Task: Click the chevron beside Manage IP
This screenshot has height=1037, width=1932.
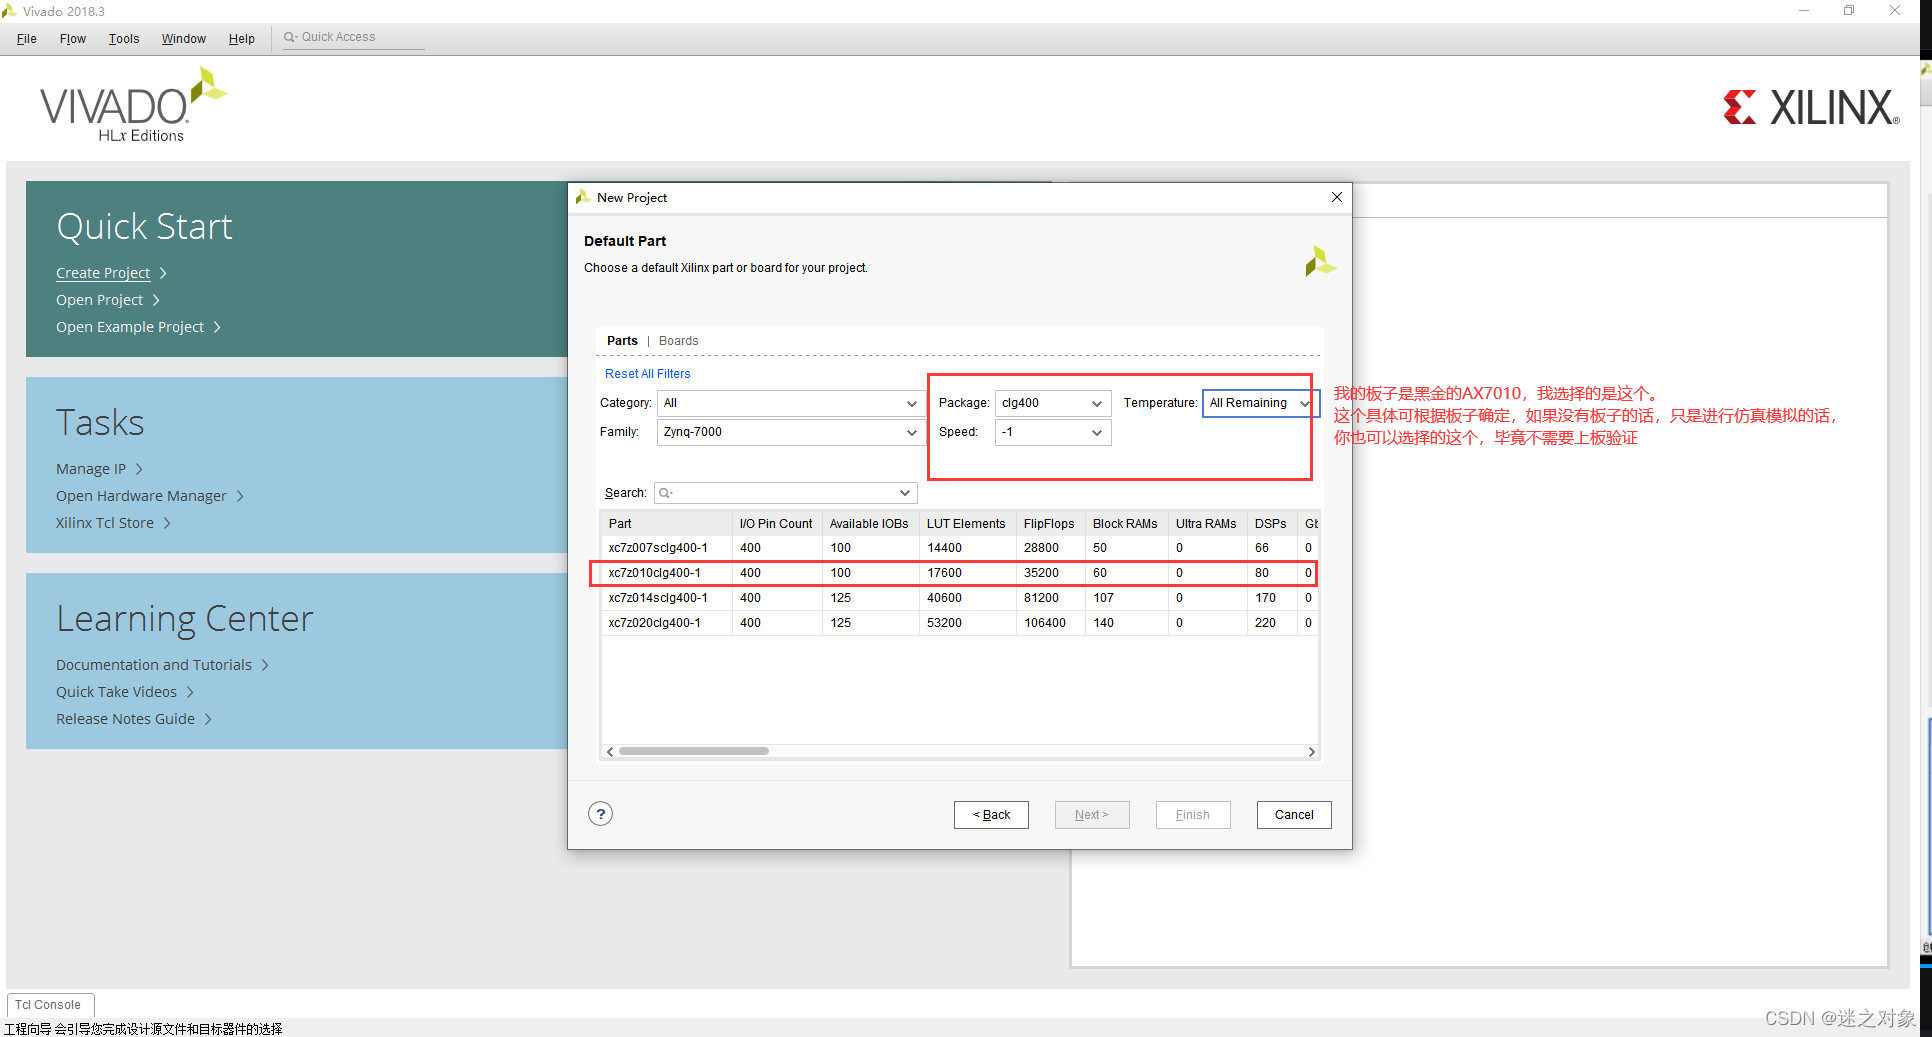Action: tap(139, 469)
